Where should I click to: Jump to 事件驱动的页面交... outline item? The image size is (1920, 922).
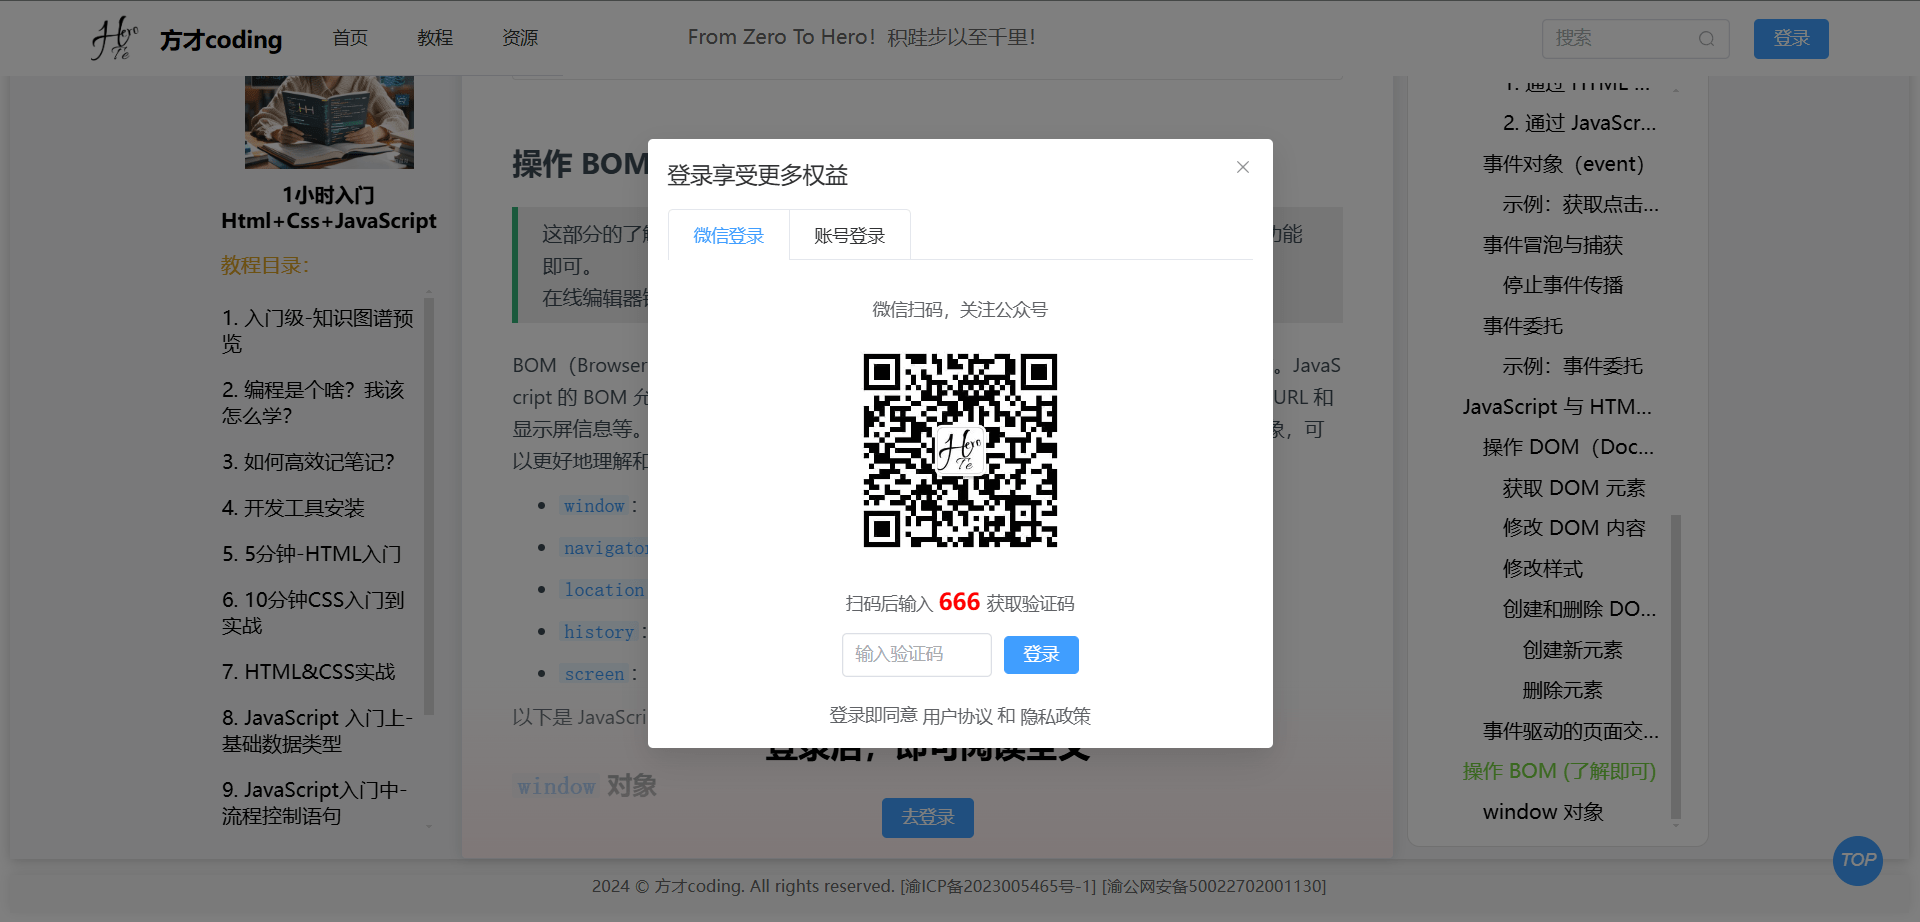tap(1570, 731)
